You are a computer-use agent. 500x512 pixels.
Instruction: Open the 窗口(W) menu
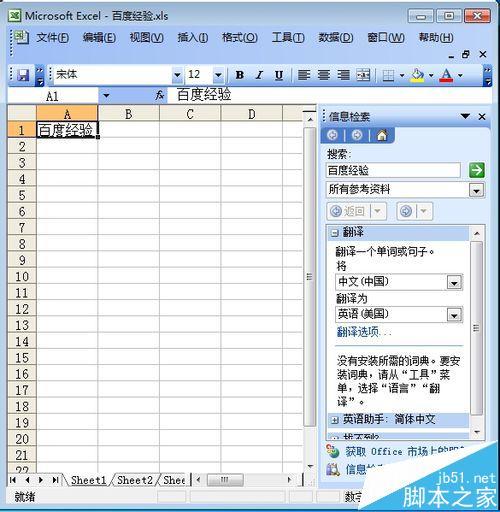[386, 37]
